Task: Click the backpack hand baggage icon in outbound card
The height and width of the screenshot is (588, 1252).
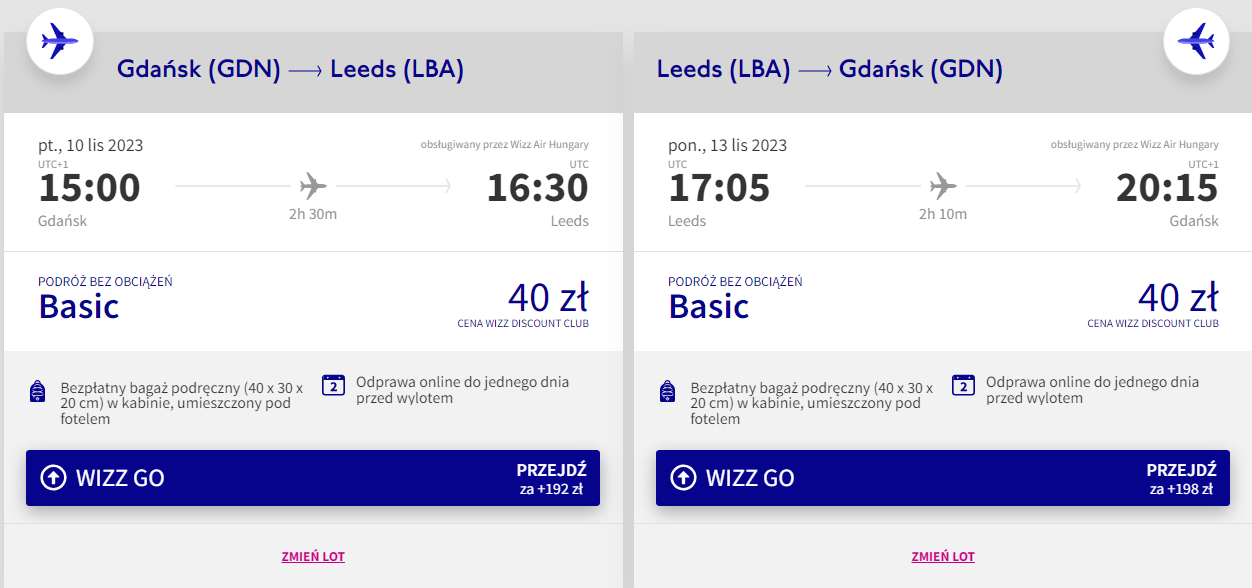Action: coord(38,392)
